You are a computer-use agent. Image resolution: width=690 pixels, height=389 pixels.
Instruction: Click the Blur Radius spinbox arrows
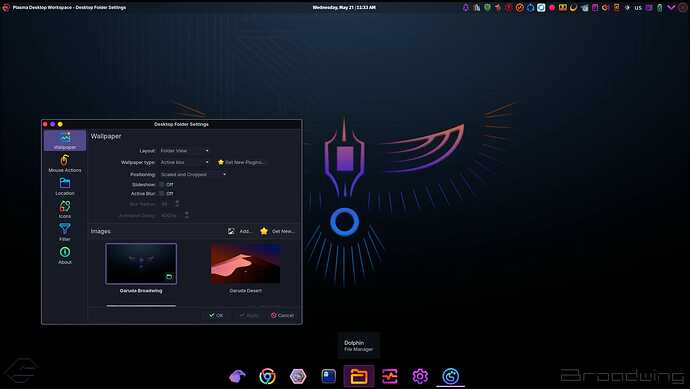(x=177, y=204)
